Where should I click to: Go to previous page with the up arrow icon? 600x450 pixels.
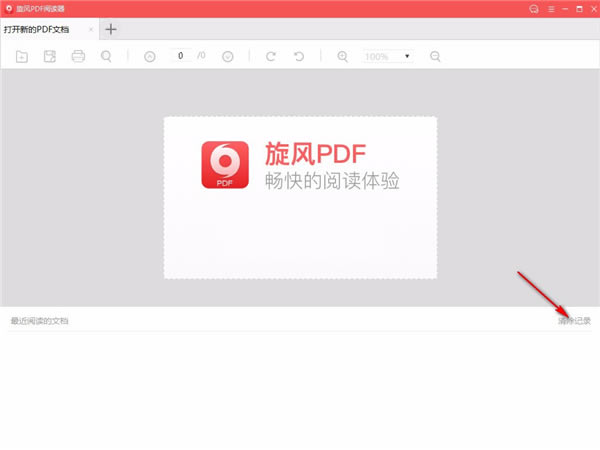[x=150, y=57]
